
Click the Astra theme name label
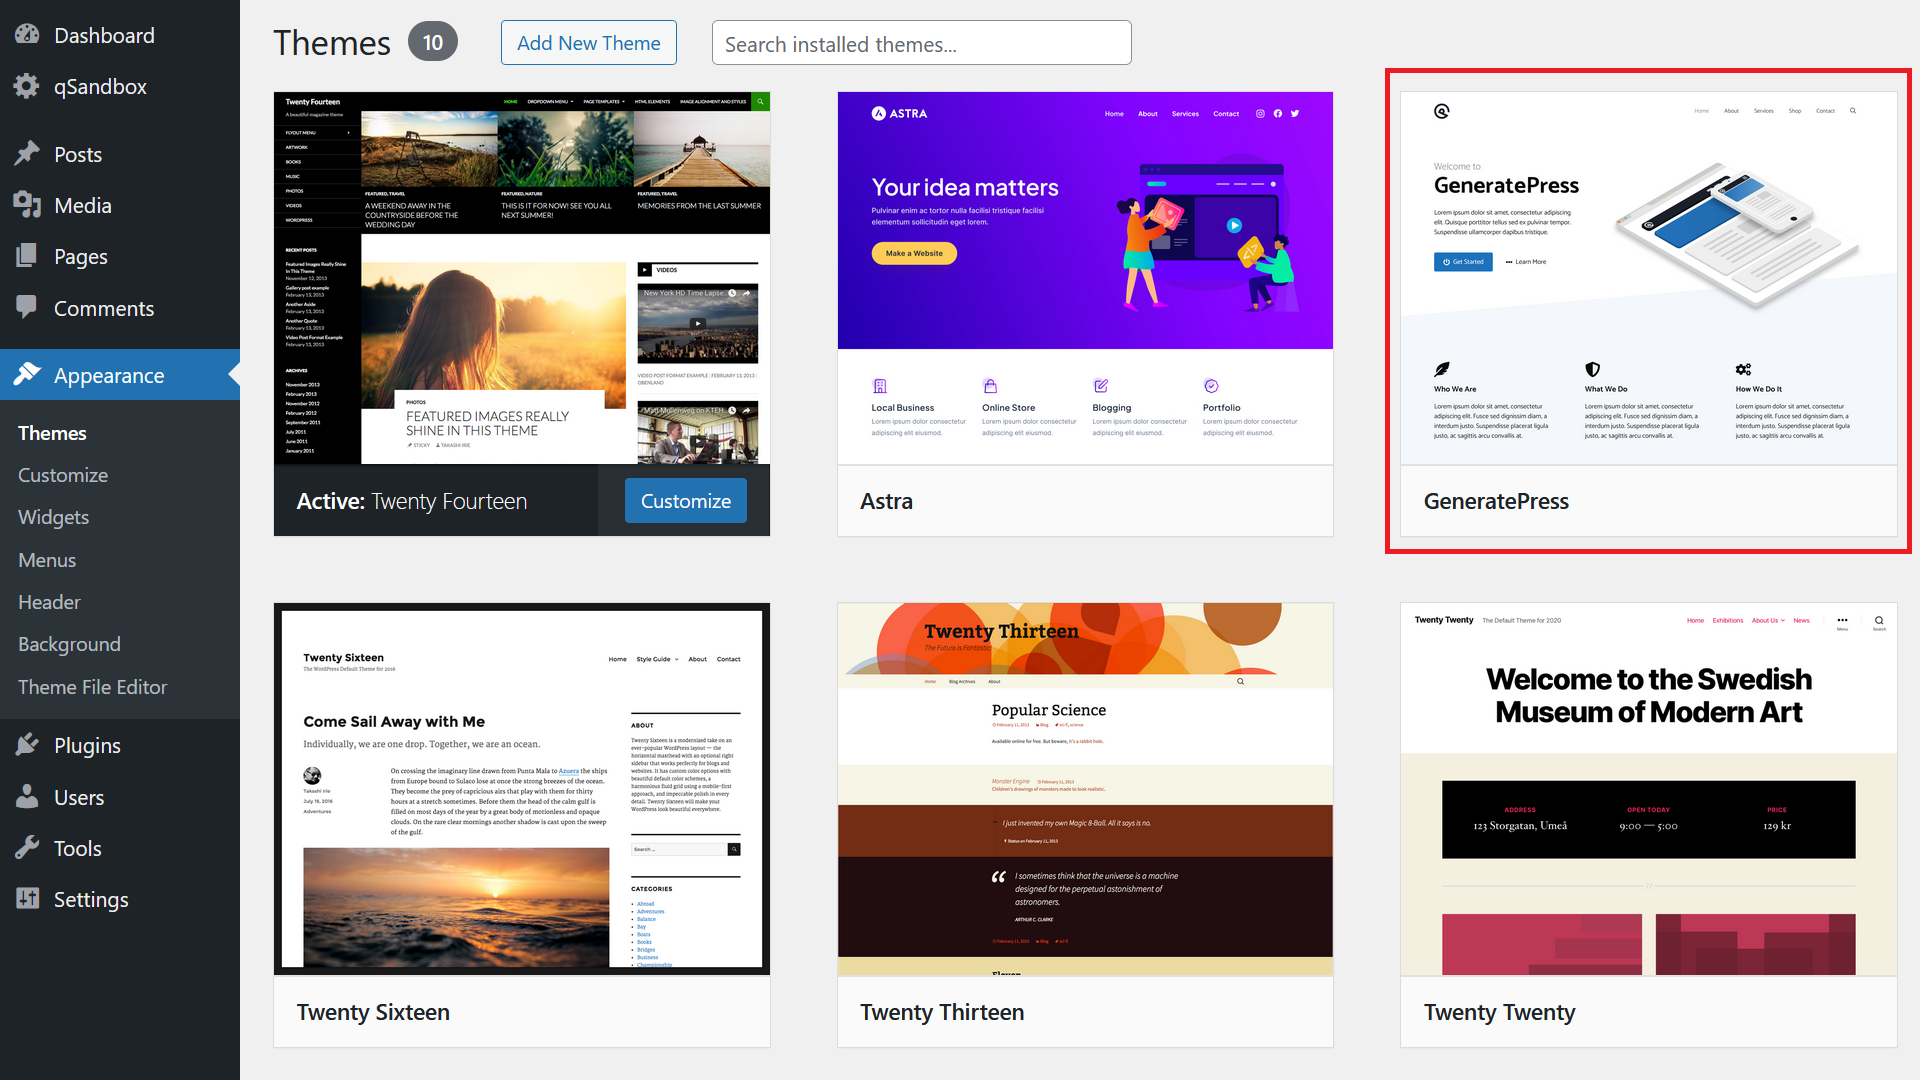(886, 501)
